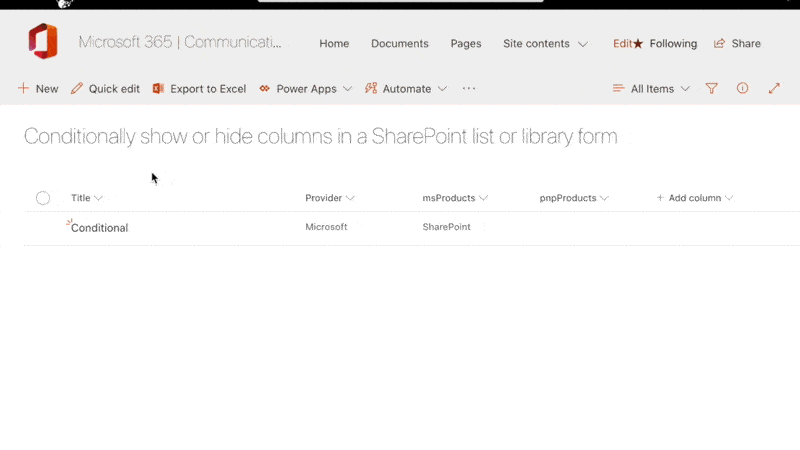Open the Power Apps dropdown
Screen dimensions: 800x450
[x=306, y=89]
